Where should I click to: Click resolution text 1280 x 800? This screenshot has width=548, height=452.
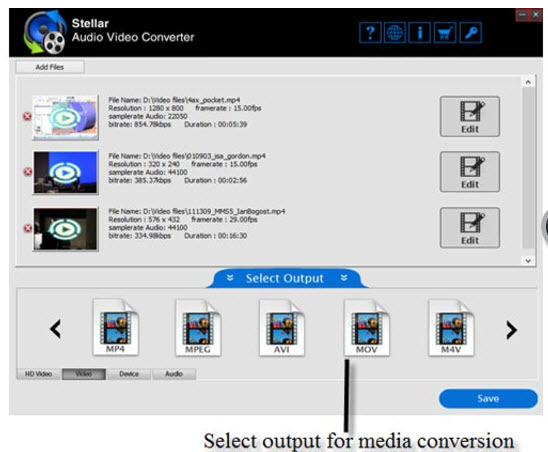click(x=166, y=108)
